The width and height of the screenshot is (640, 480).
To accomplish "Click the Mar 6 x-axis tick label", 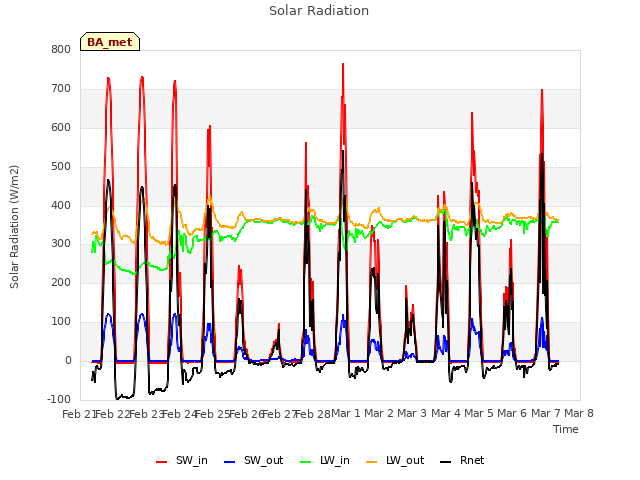I will coord(512,413).
